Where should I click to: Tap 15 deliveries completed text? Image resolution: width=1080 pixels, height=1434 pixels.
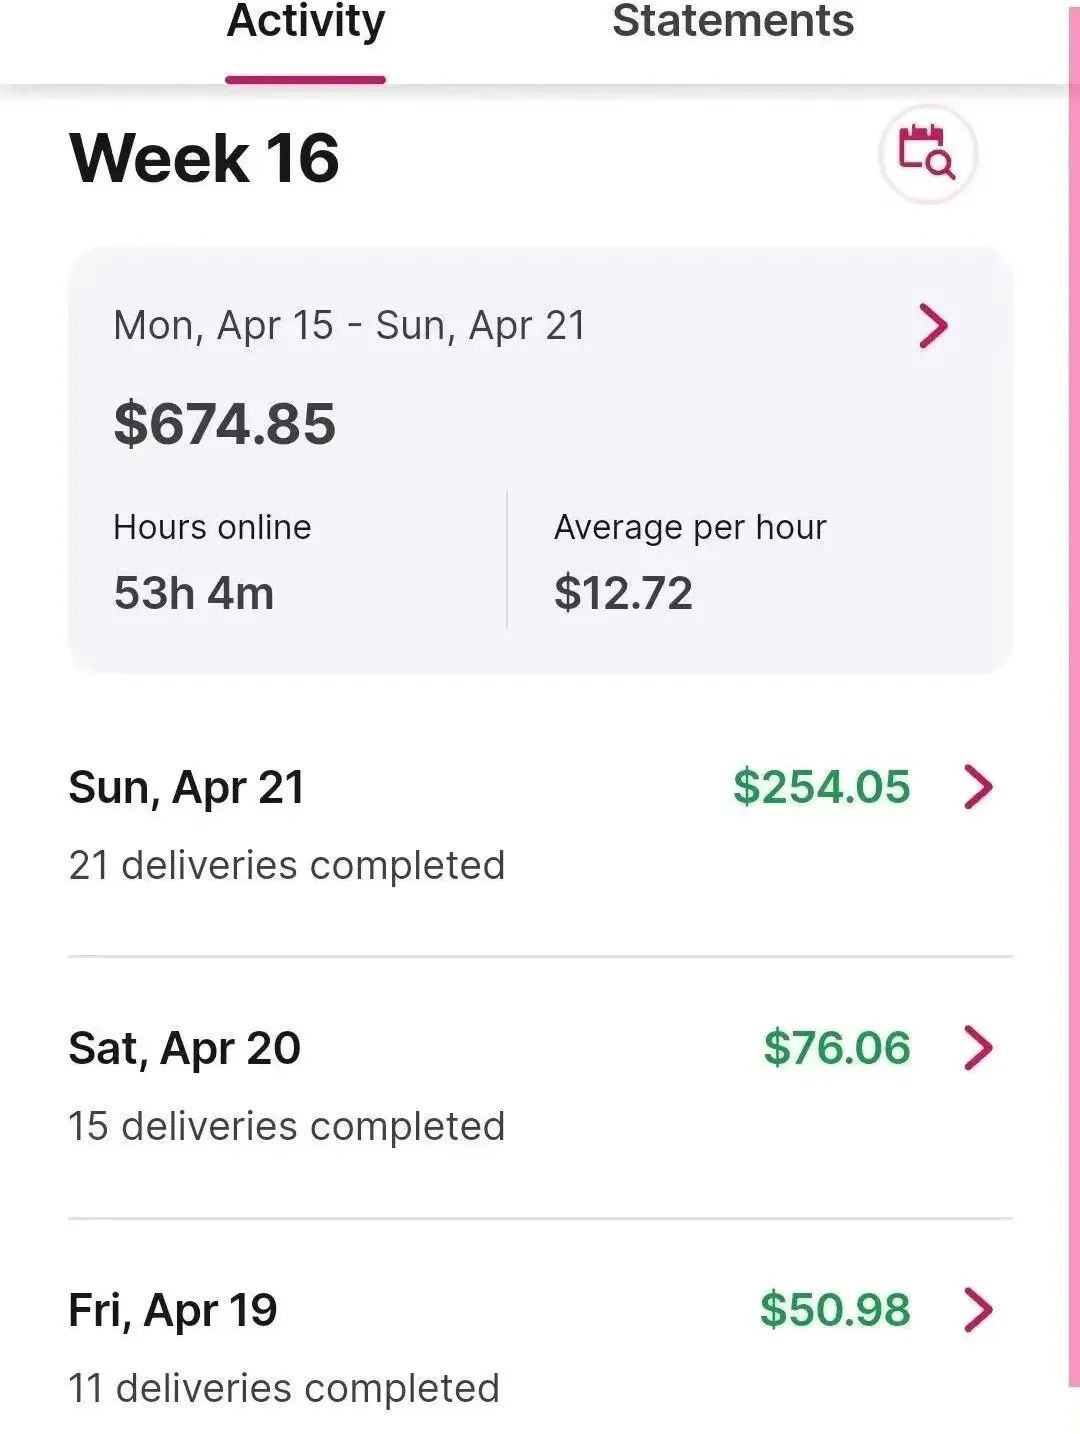pos(287,1127)
